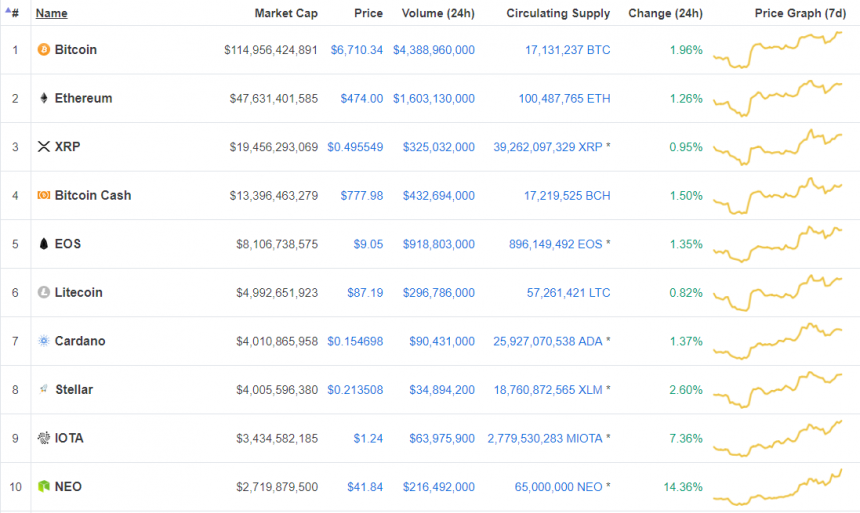Click XRP volume $325,032,000
Screen dimensions: 860x513
pyautogui.click(x=439, y=147)
